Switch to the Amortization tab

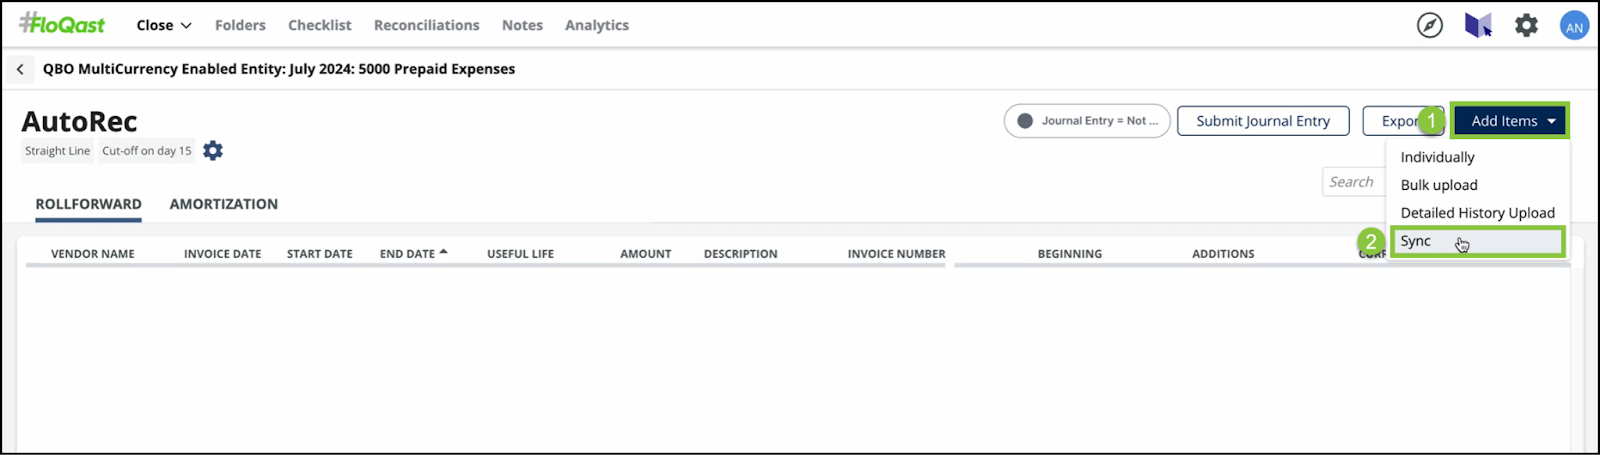coord(224,204)
